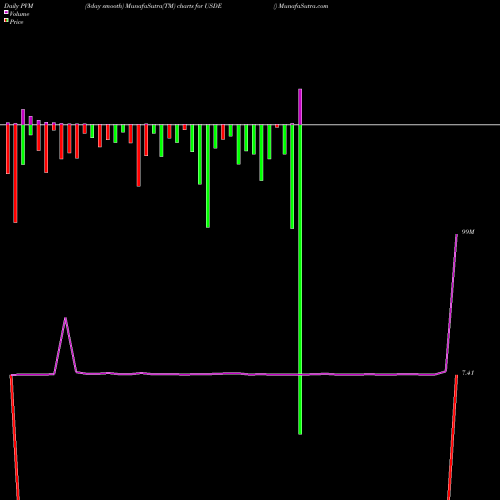Screen dimensions: 500x500
Task: Click the descending red price line at left
Action: click(x=15, y=437)
